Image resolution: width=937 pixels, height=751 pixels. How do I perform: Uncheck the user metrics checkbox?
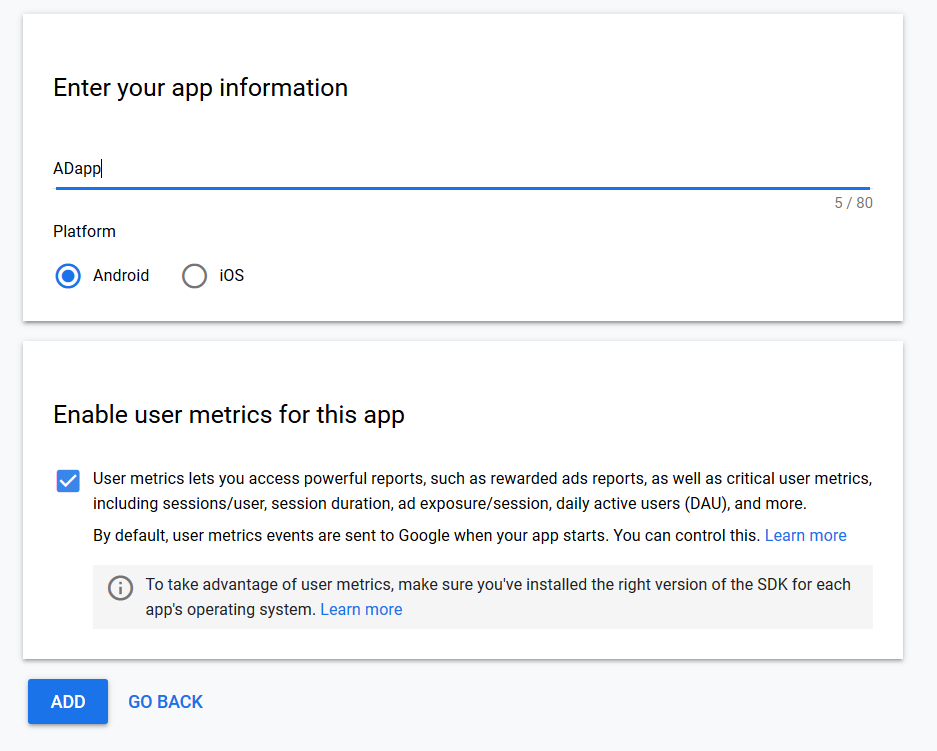point(68,480)
